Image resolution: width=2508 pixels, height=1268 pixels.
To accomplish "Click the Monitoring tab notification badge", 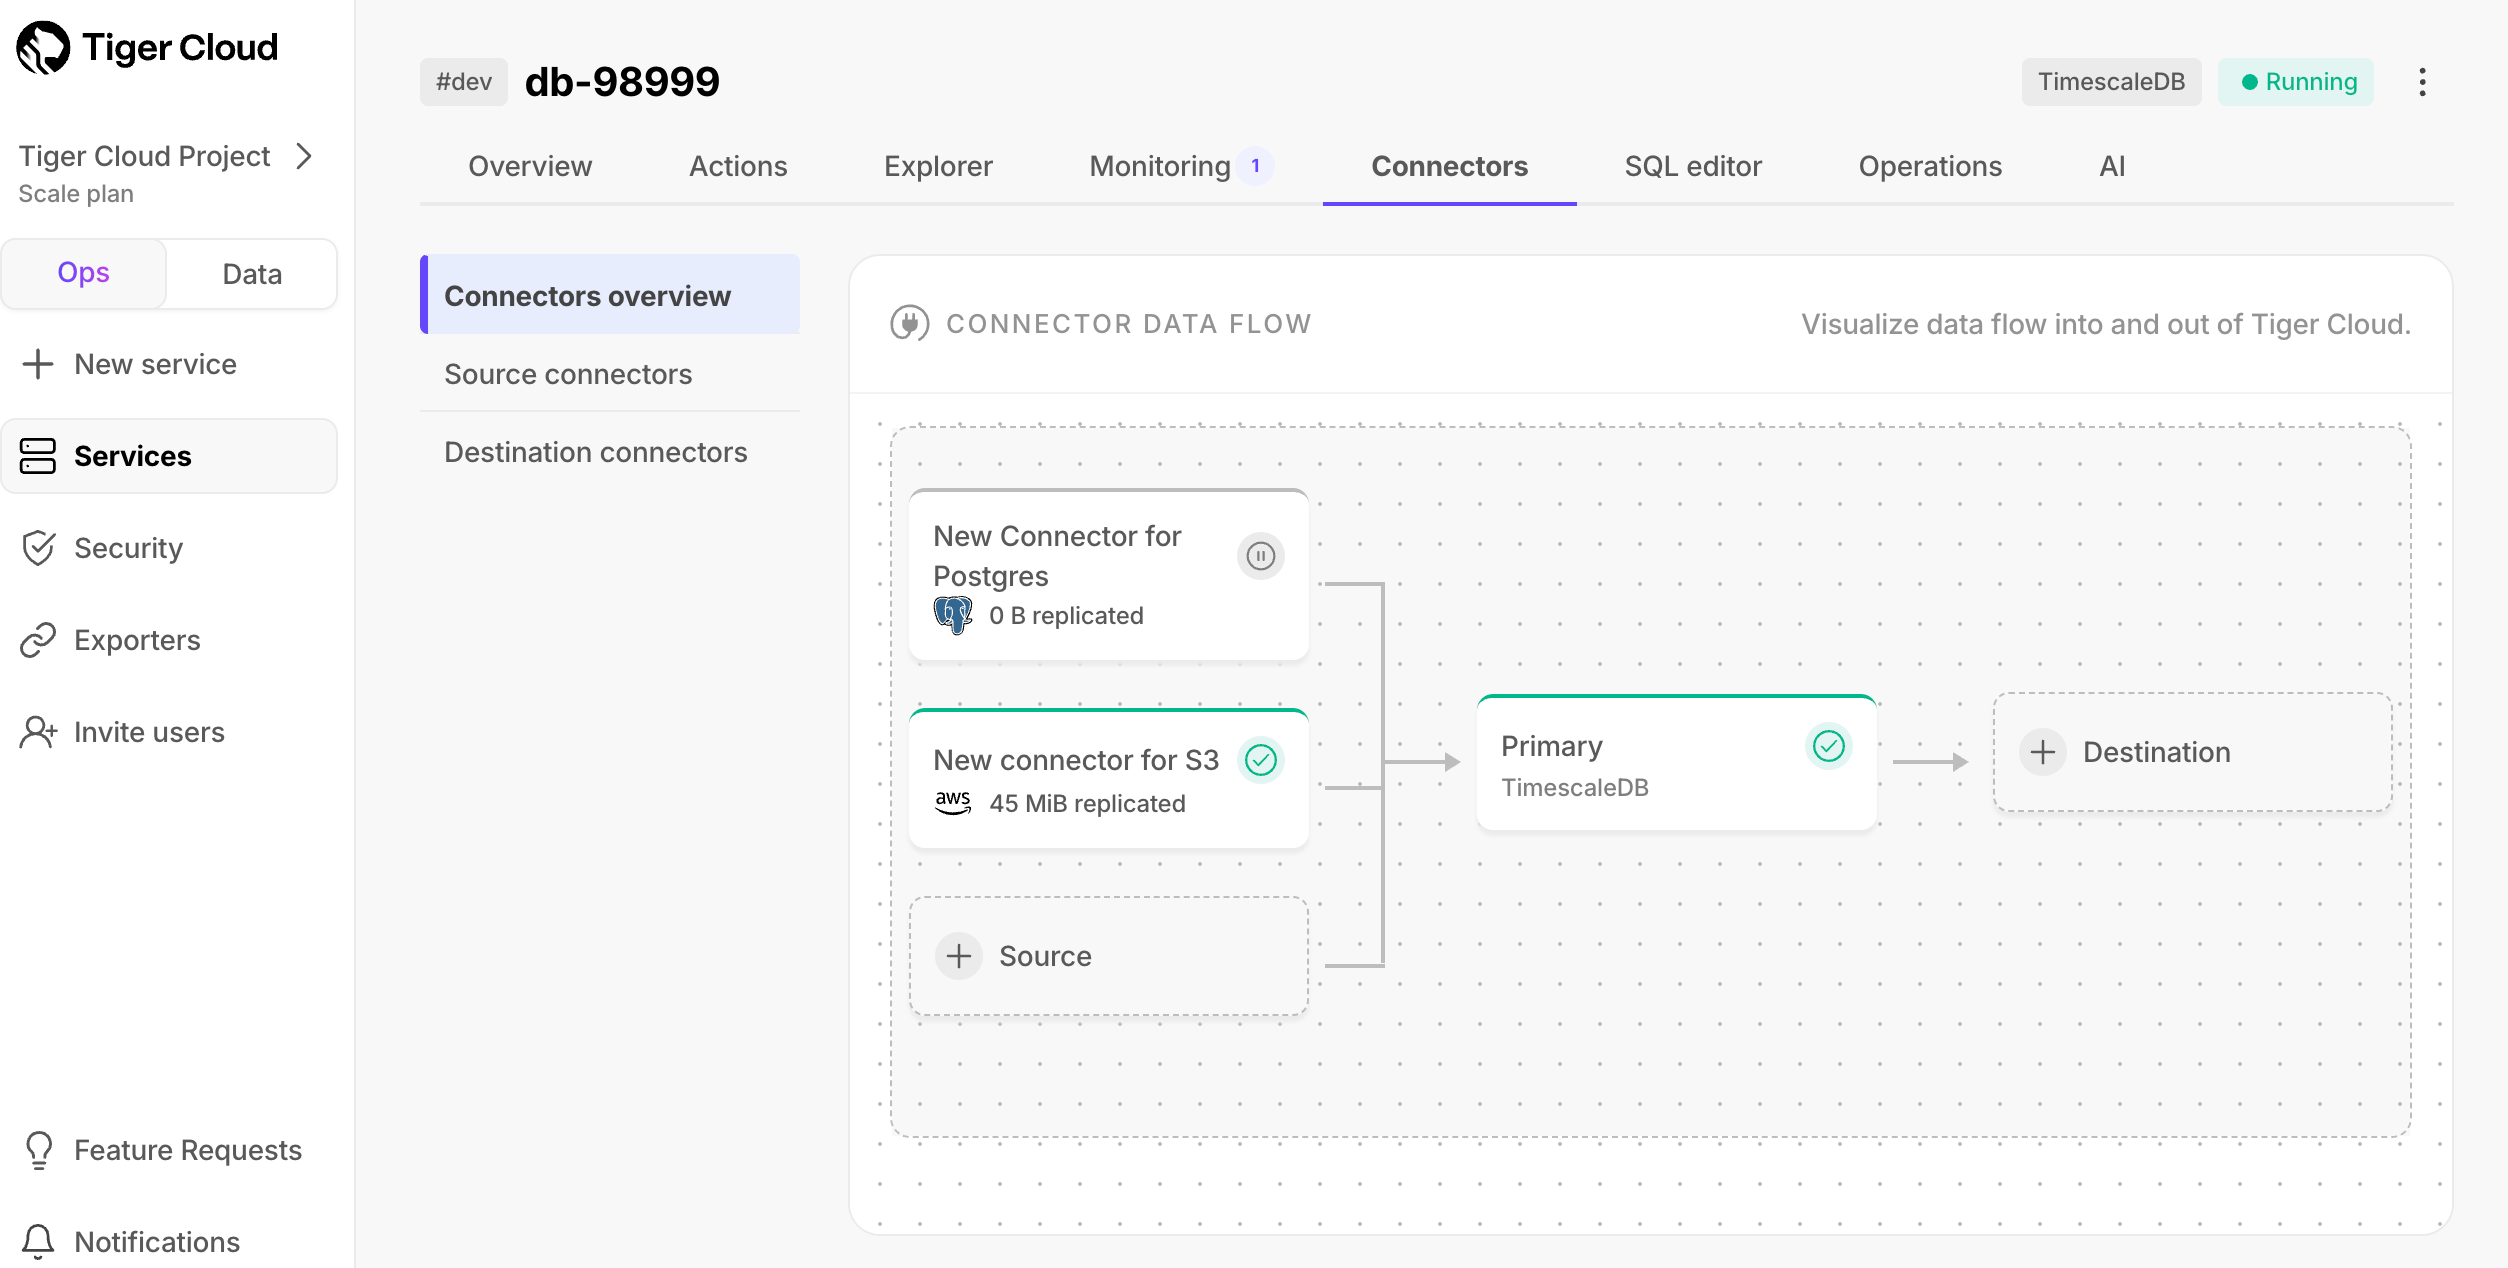I will pos(1255,166).
